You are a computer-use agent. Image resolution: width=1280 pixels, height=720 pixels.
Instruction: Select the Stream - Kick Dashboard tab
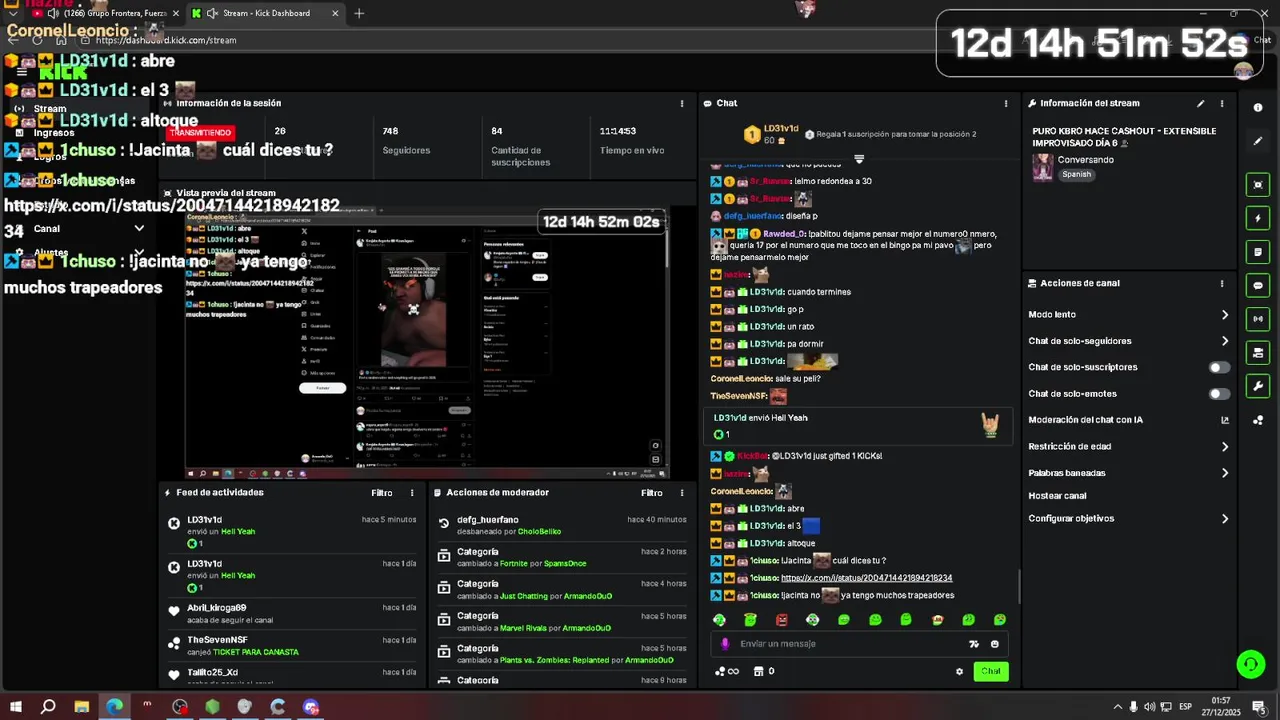[265, 13]
